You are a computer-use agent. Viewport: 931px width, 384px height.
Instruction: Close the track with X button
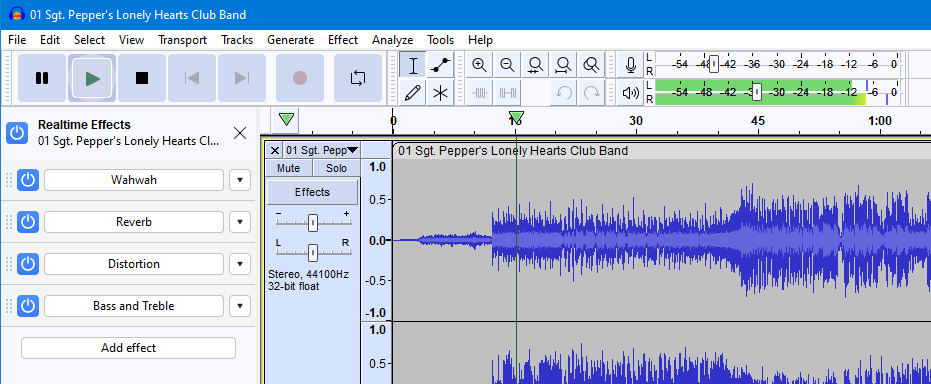[x=274, y=150]
